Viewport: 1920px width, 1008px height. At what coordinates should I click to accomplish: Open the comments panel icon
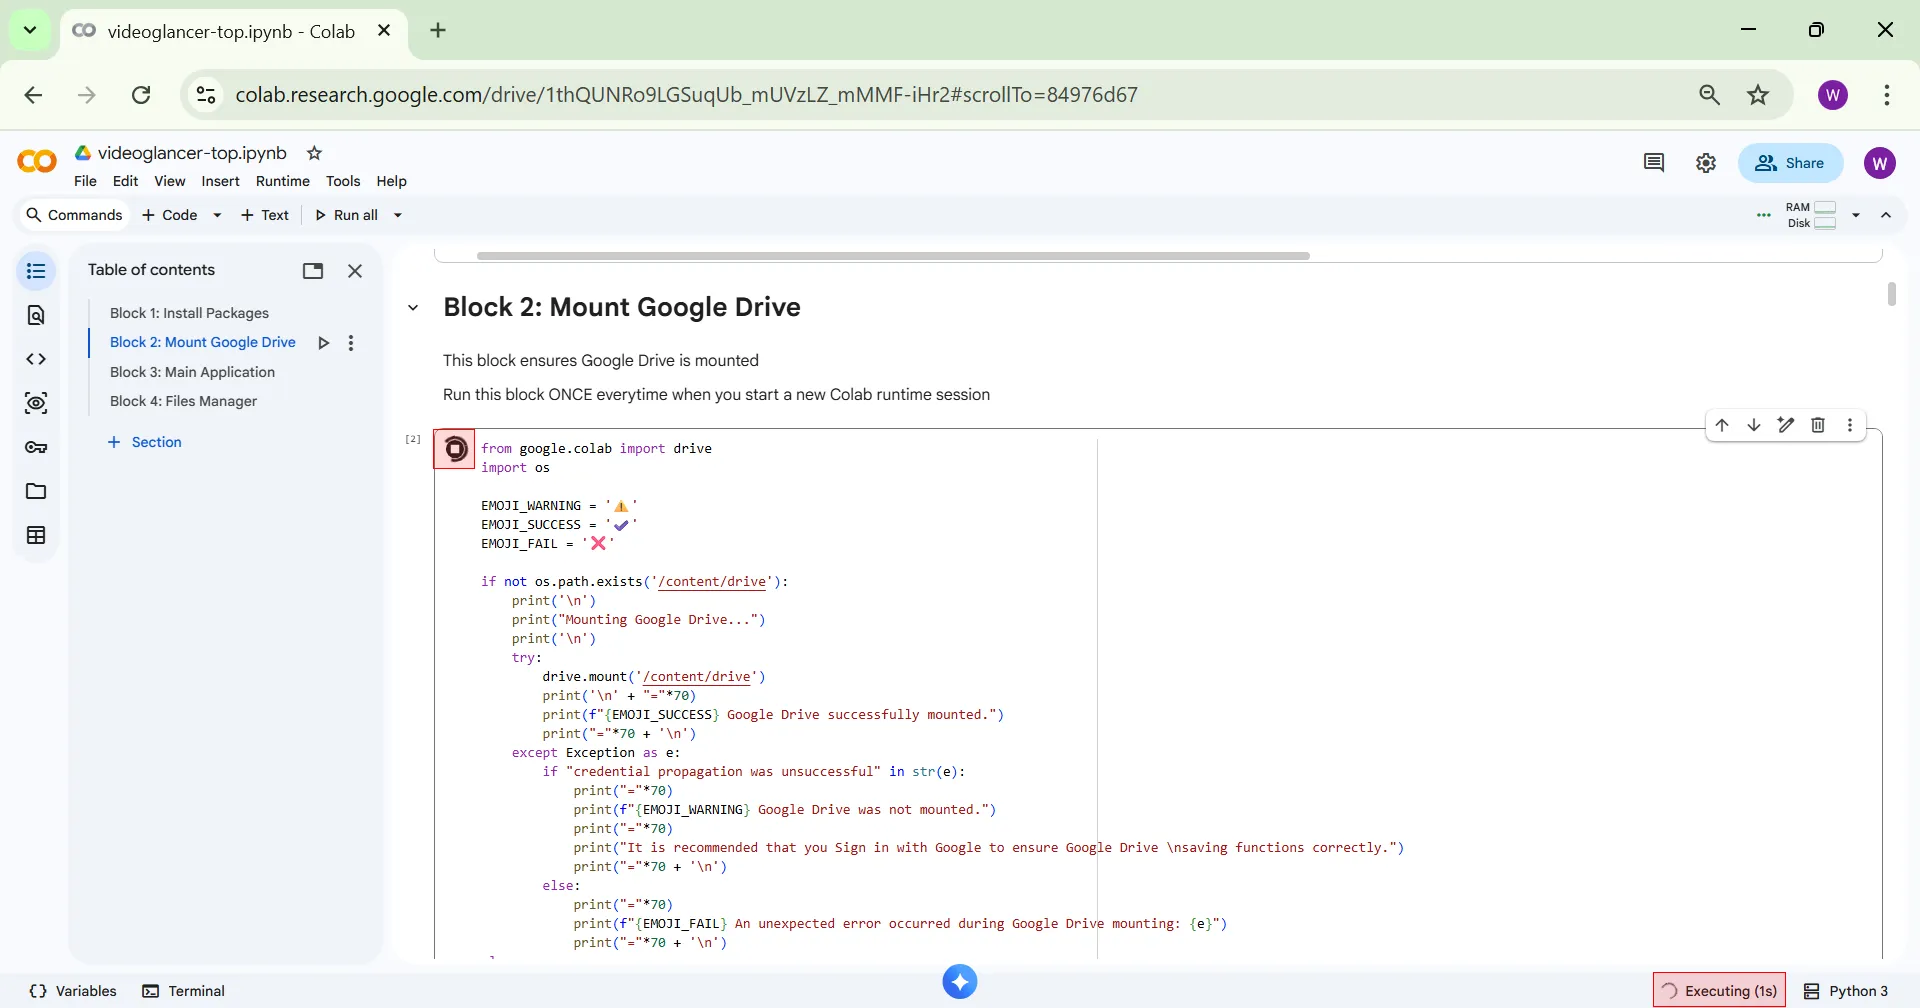(x=1654, y=163)
